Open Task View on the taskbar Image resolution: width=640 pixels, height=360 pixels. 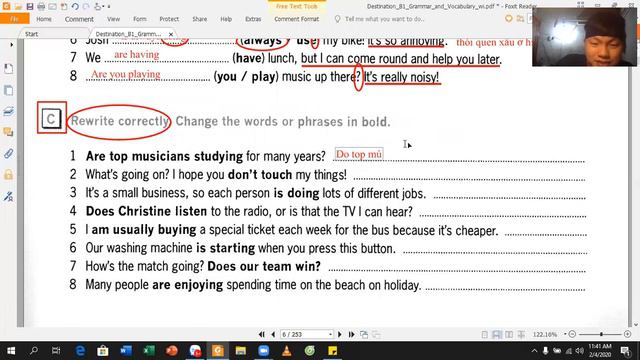coord(56,351)
